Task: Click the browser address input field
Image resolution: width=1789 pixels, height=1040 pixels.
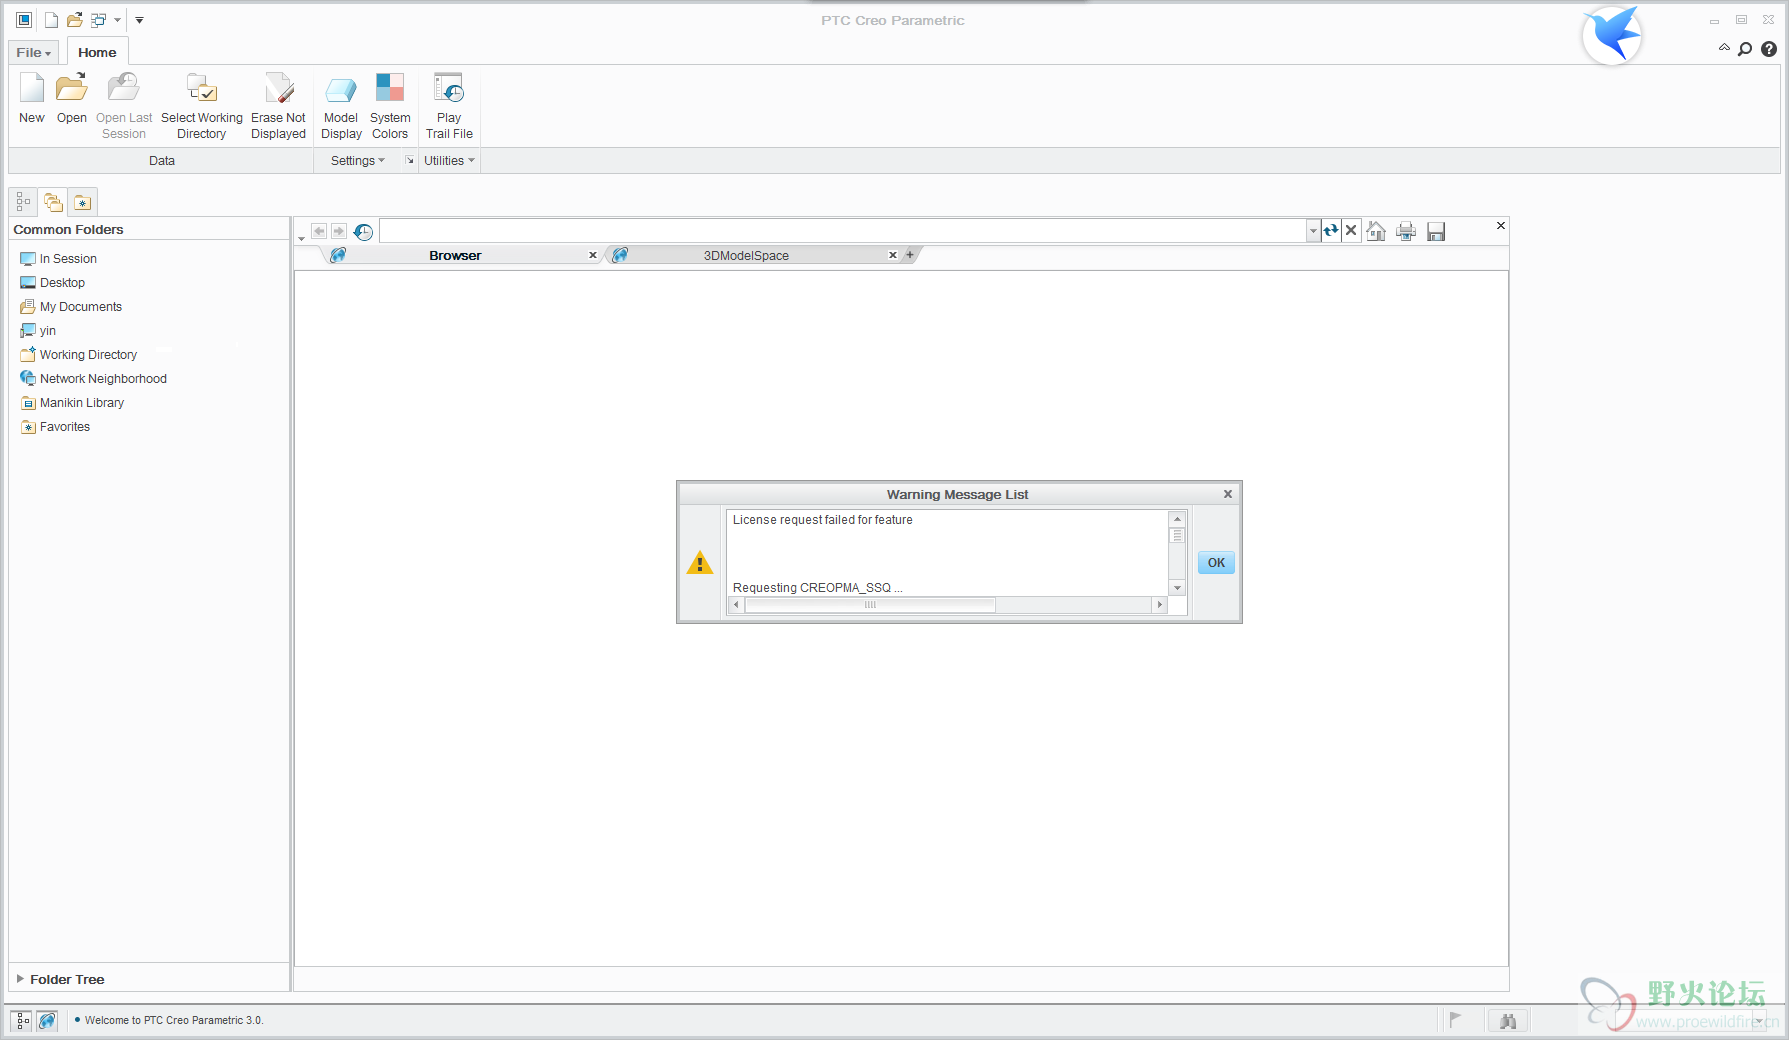Action: coord(843,231)
